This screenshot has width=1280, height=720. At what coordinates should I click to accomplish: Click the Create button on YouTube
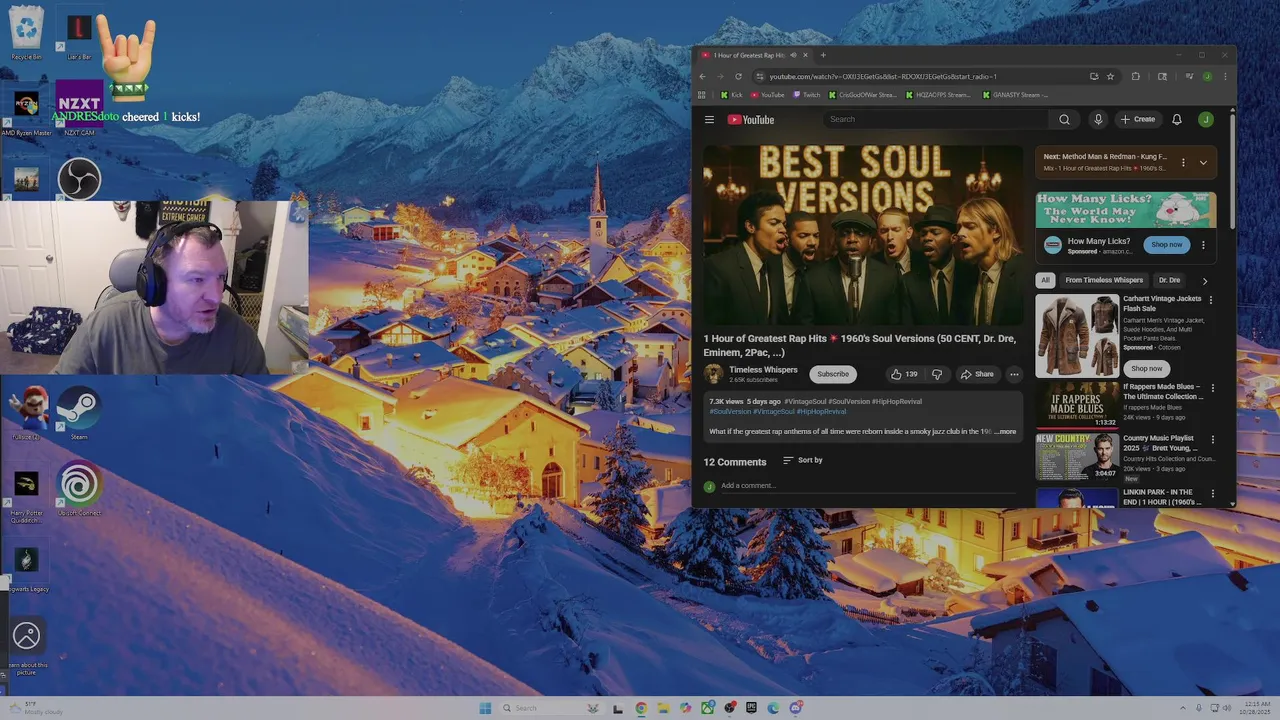click(1137, 119)
